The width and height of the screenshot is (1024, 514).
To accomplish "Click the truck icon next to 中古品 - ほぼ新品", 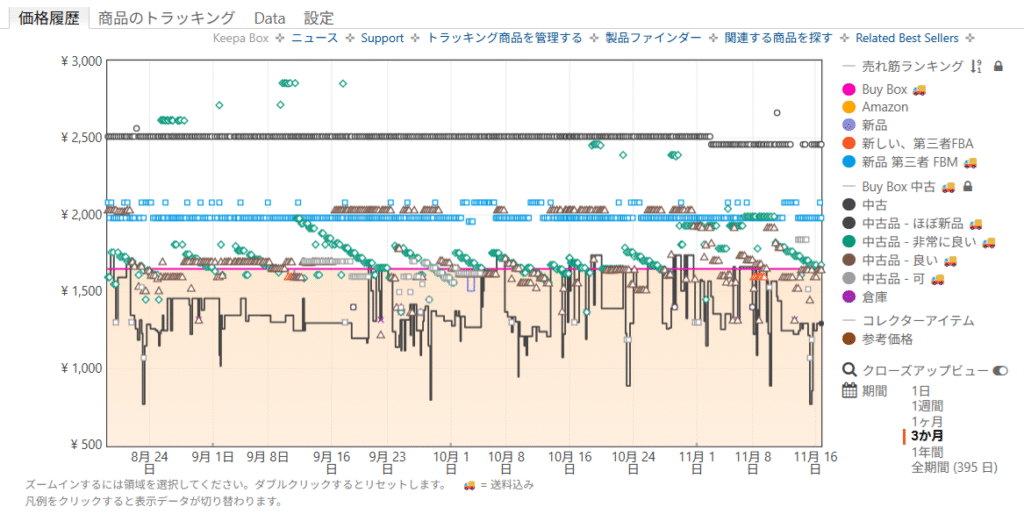I will point(976,223).
